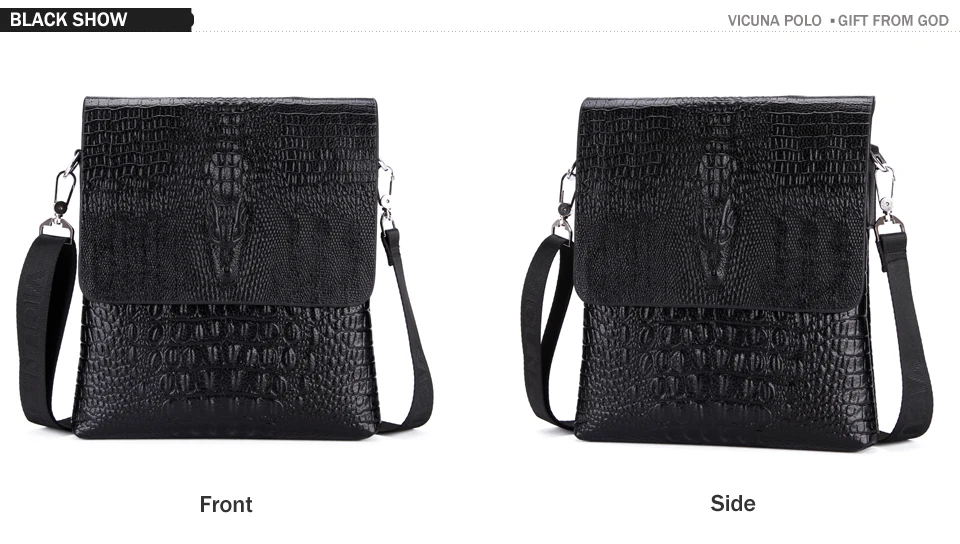Screen dimensions: 960x544
Task: Click the left metal clasp on side bag
Action: click(x=565, y=201)
